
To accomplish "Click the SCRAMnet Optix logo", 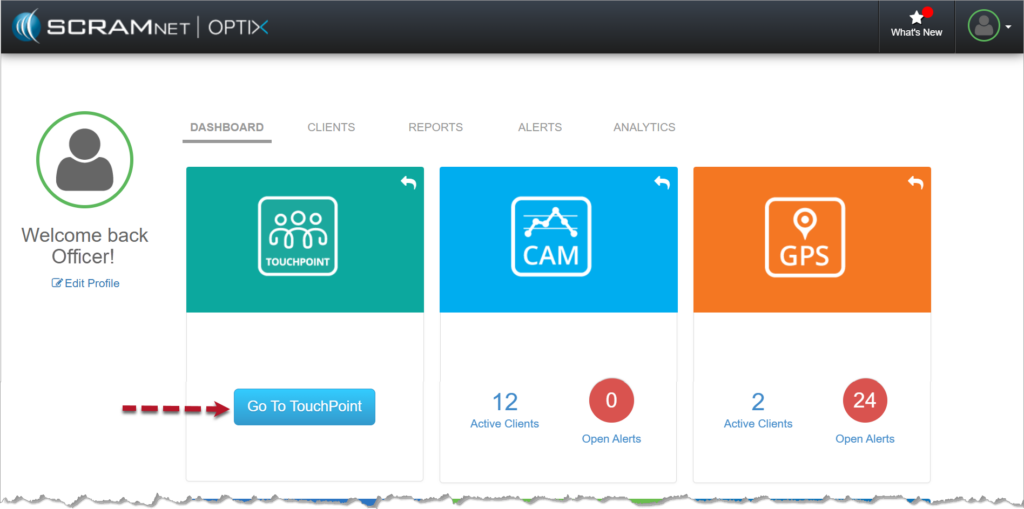I will pyautogui.click(x=140, y=26).
